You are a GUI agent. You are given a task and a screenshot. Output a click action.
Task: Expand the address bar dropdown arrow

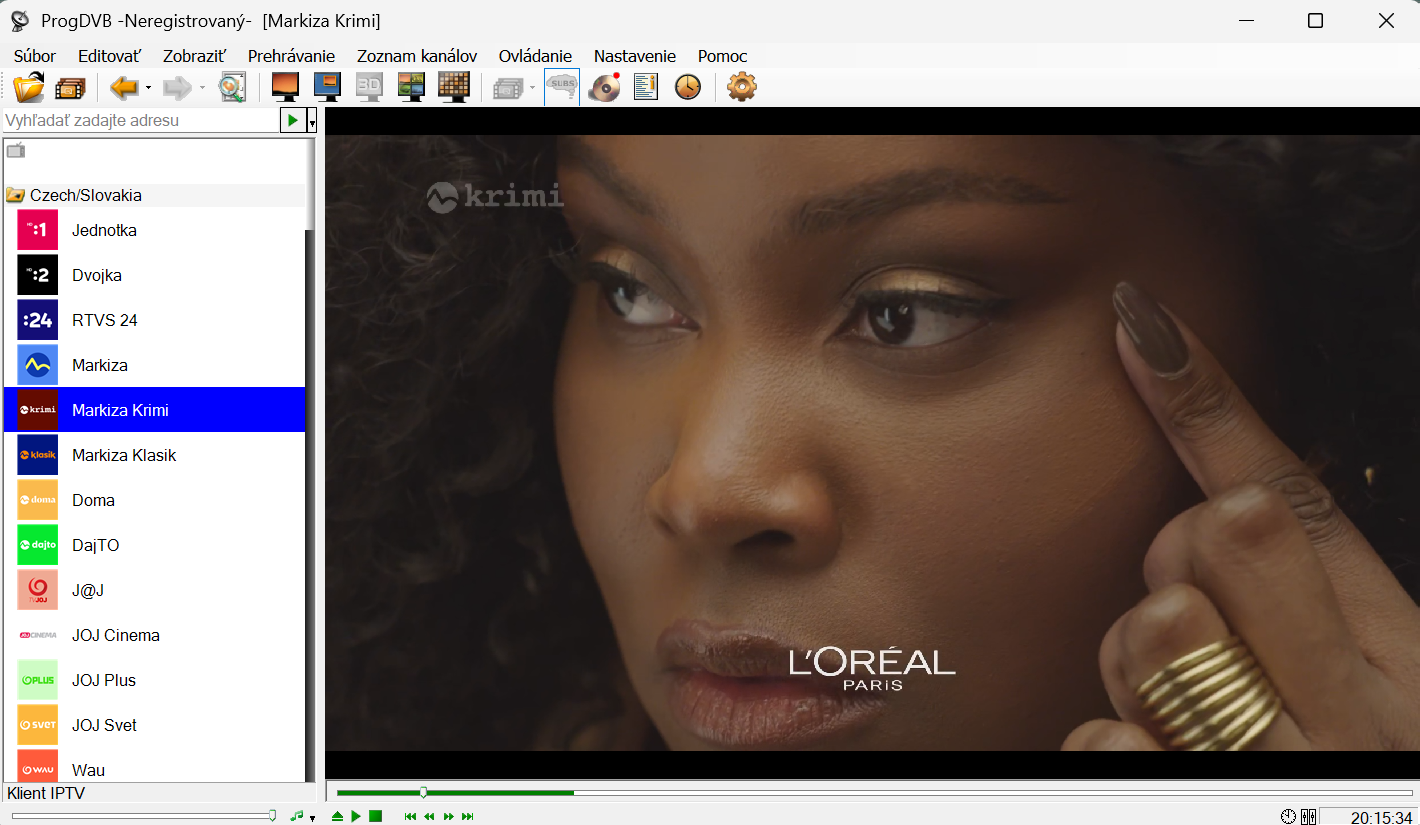point(312,121)
